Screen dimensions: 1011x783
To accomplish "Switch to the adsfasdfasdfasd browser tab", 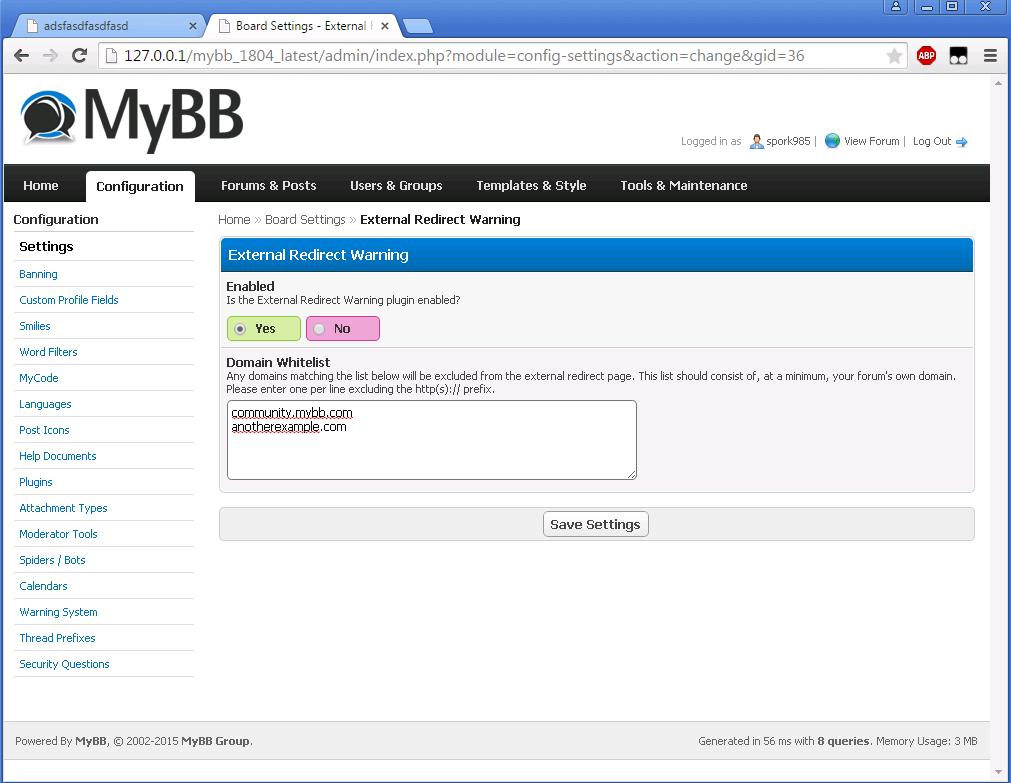I will tap(108, 26).
